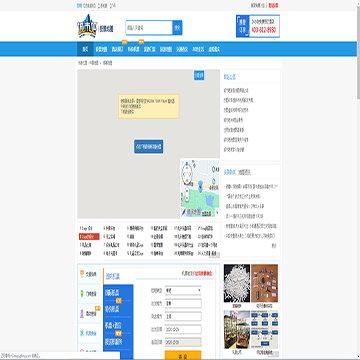Open the sidebar tab with the purple icon
This screenshot has width=360, height=360.
(89, 313)
